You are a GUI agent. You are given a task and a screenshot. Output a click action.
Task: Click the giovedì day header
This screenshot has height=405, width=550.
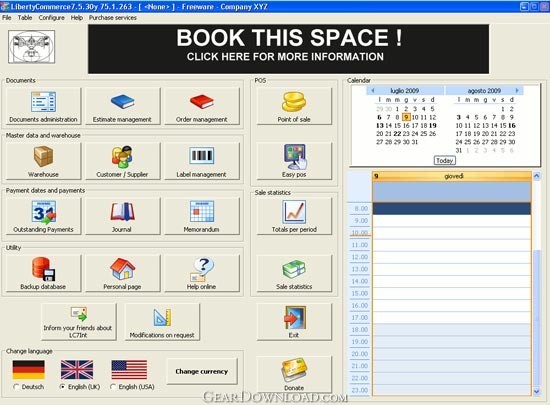[x=452, y=176]
